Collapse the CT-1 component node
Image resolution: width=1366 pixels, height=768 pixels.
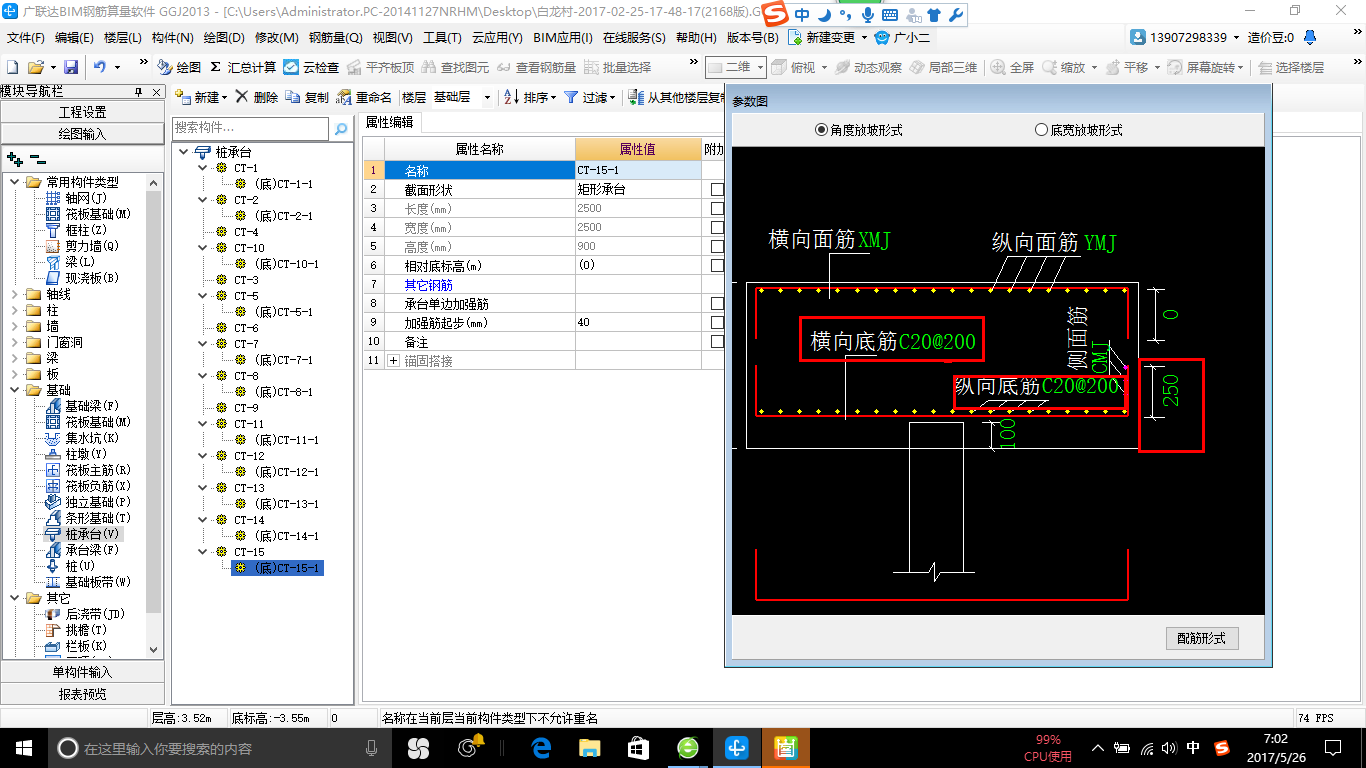click(x=203, y=168)
